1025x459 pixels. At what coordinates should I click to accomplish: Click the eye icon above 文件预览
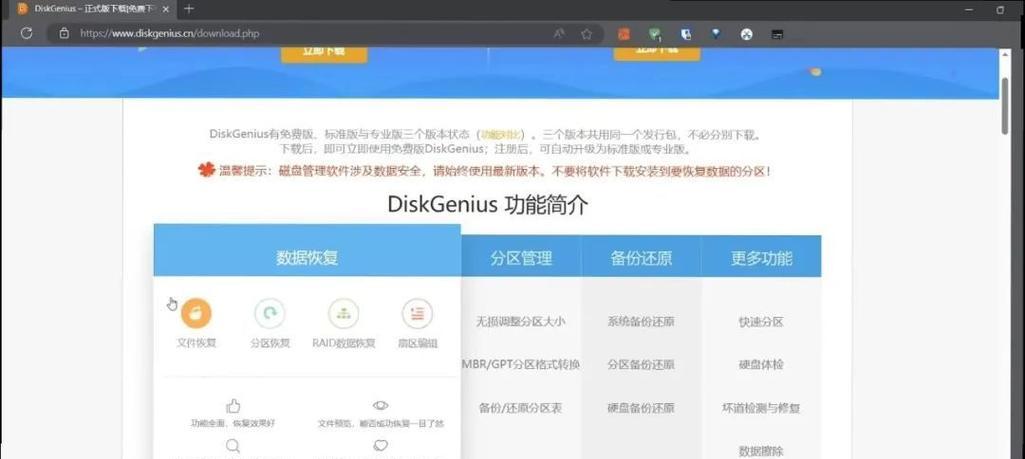point(380,405)
